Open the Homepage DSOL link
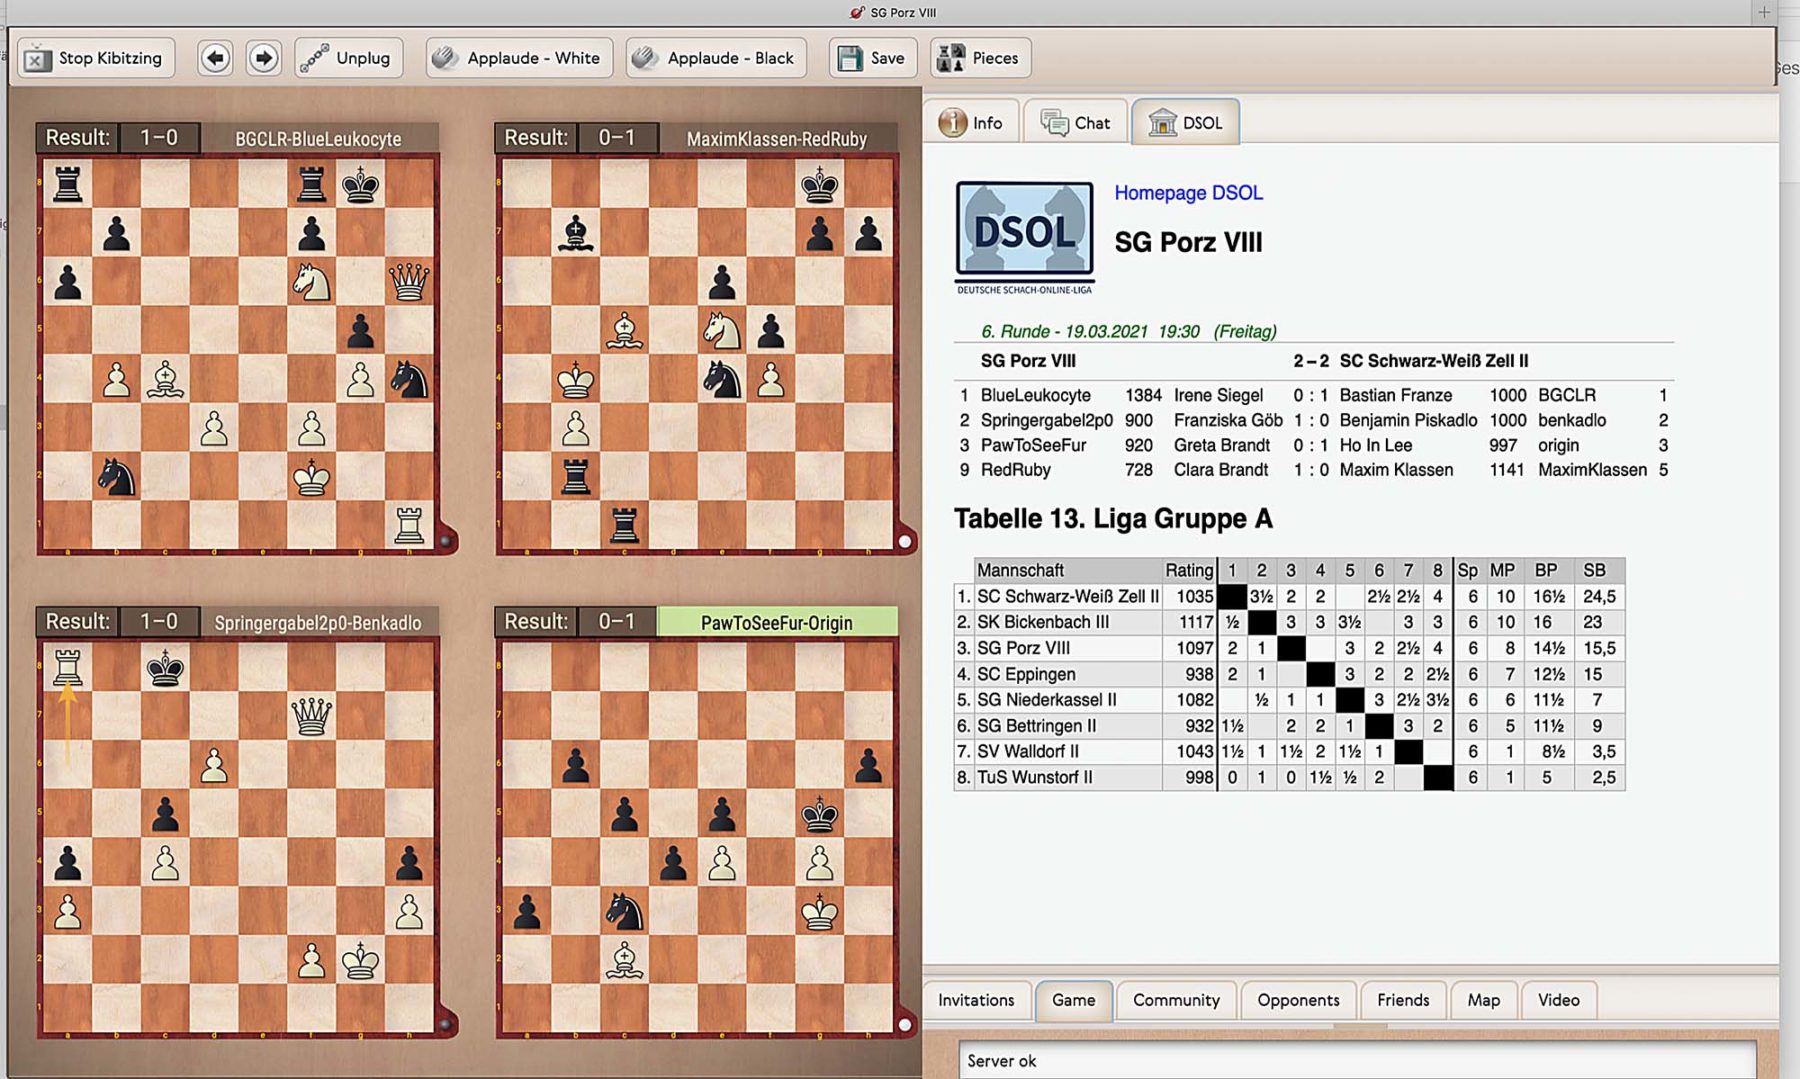Screen dimensions: 1800x1079 click(1188, 193)
